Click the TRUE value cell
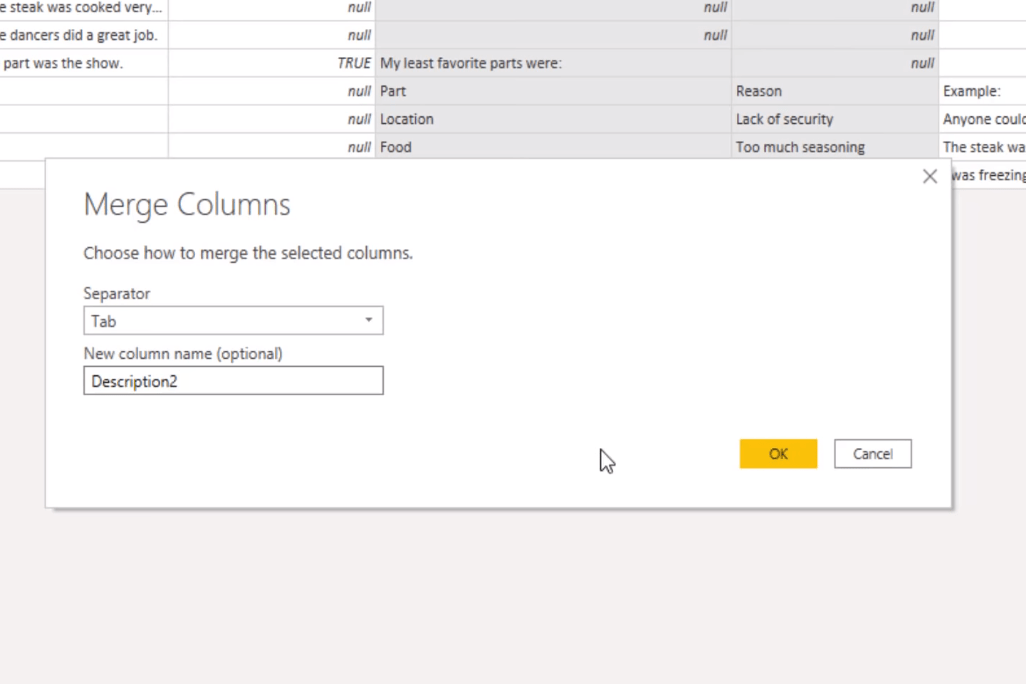This screenshot has height=684, width=1026. 272,63
